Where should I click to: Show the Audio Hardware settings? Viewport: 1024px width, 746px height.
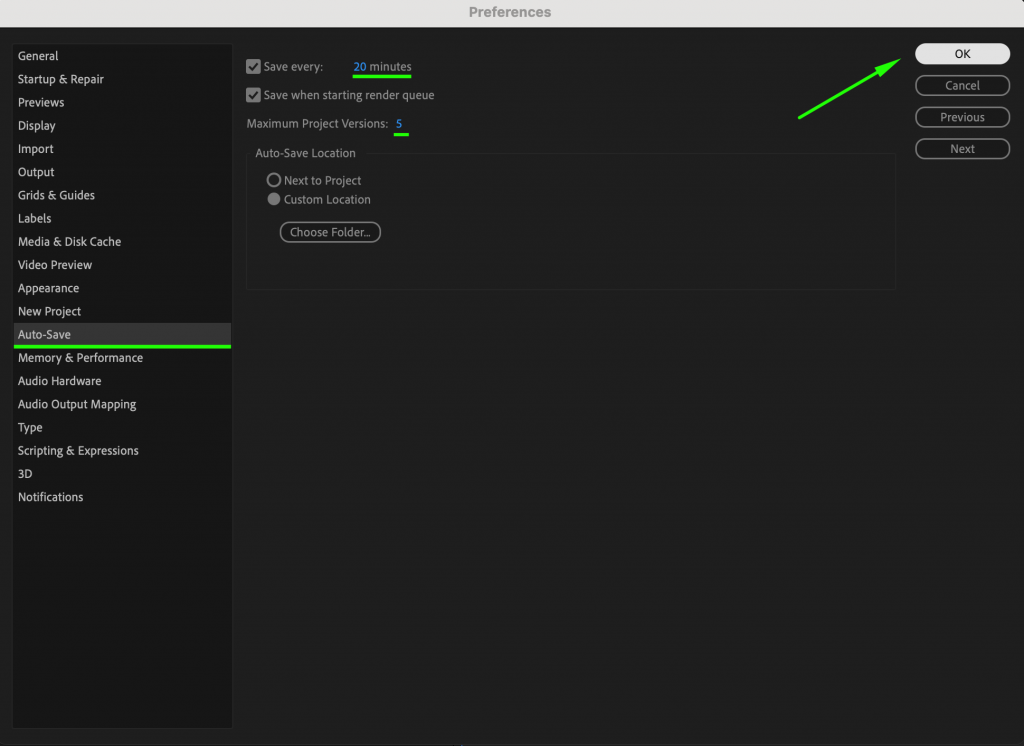[x=59, y=381]
